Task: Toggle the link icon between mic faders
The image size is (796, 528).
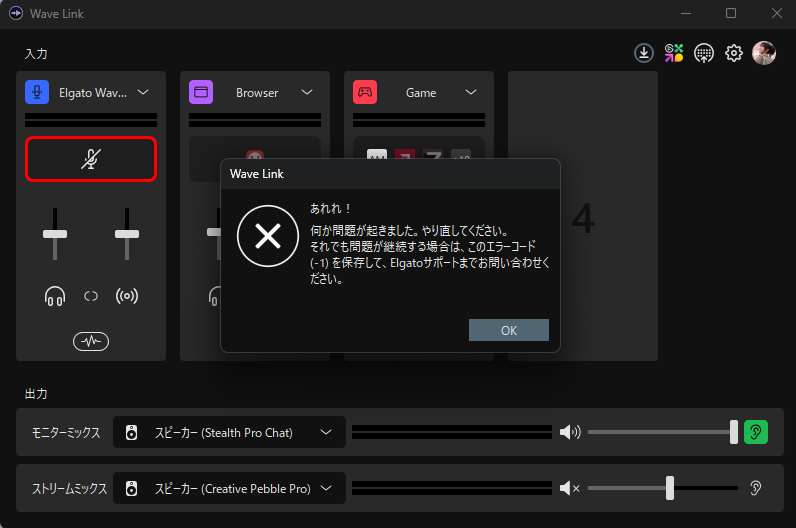Action: point(91,296)
